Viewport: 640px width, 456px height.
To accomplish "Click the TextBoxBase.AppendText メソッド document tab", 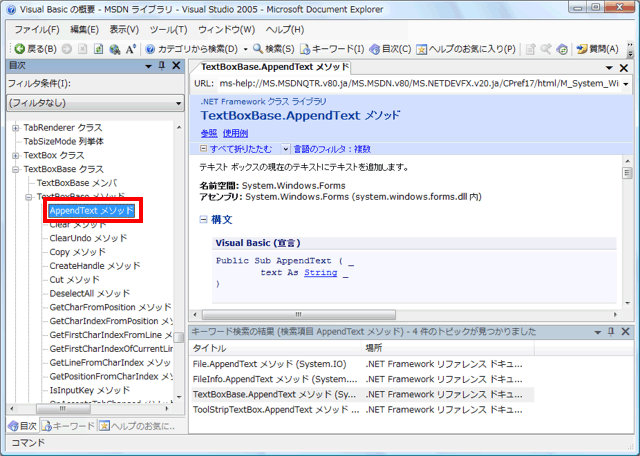I will (275, 67).
